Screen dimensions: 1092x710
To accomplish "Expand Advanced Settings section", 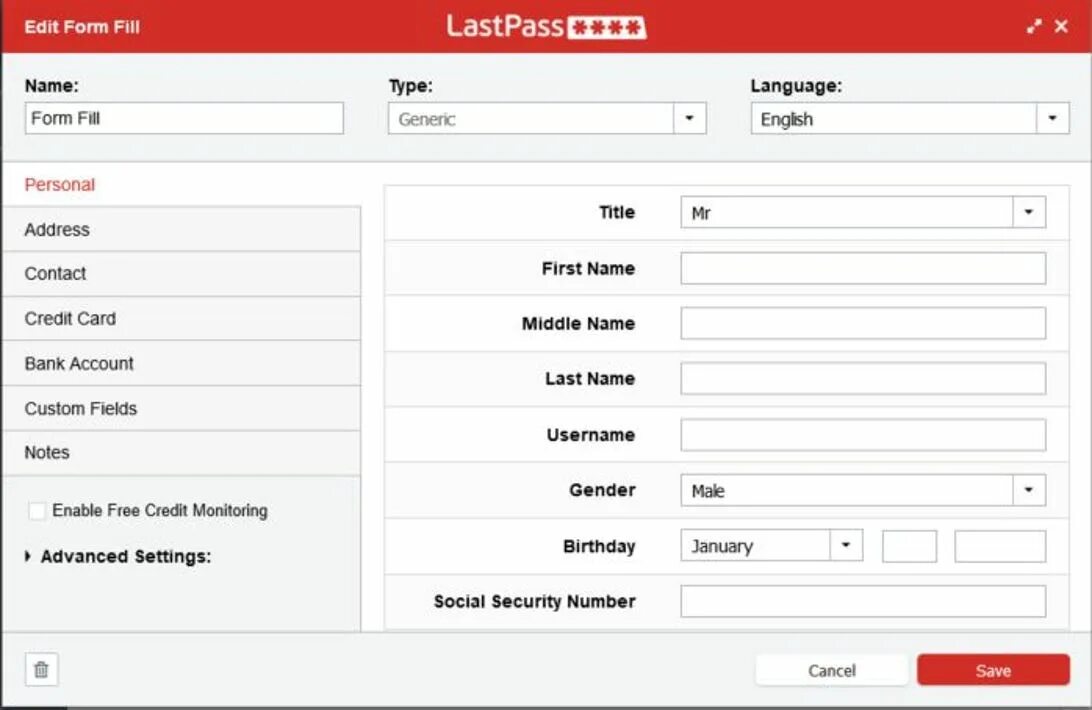I will 118,556.
